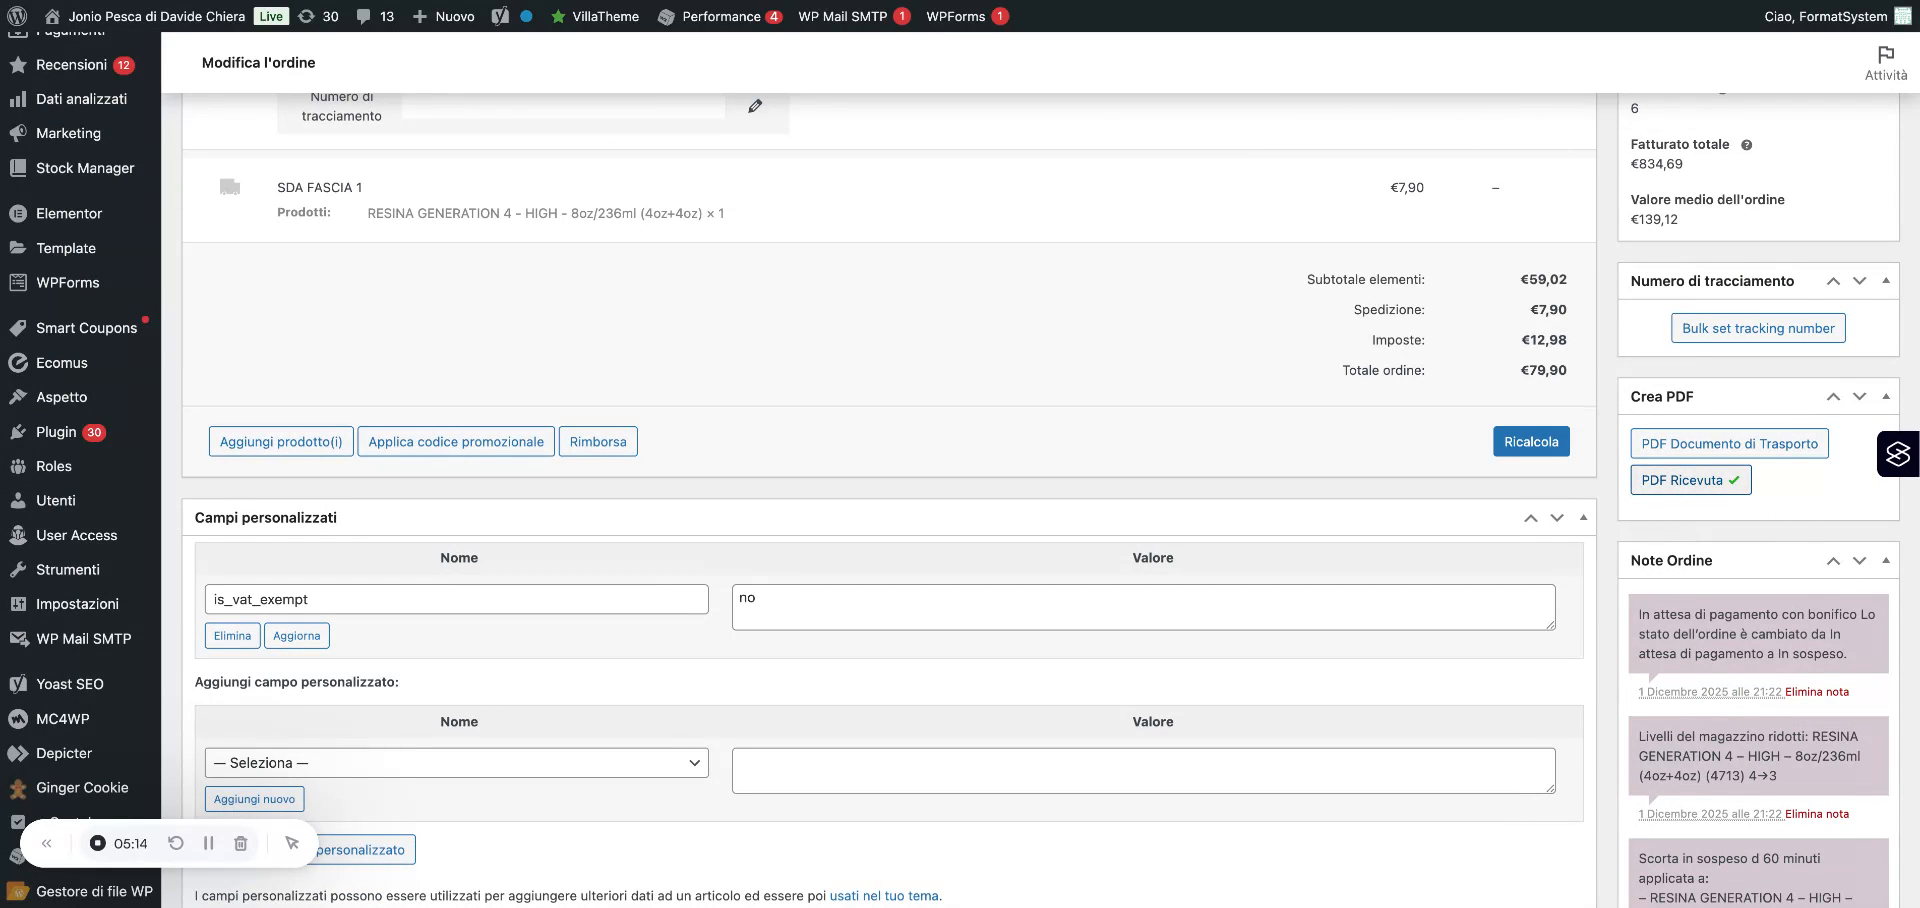Click the VillaTheme star icon

pos(560,16)
